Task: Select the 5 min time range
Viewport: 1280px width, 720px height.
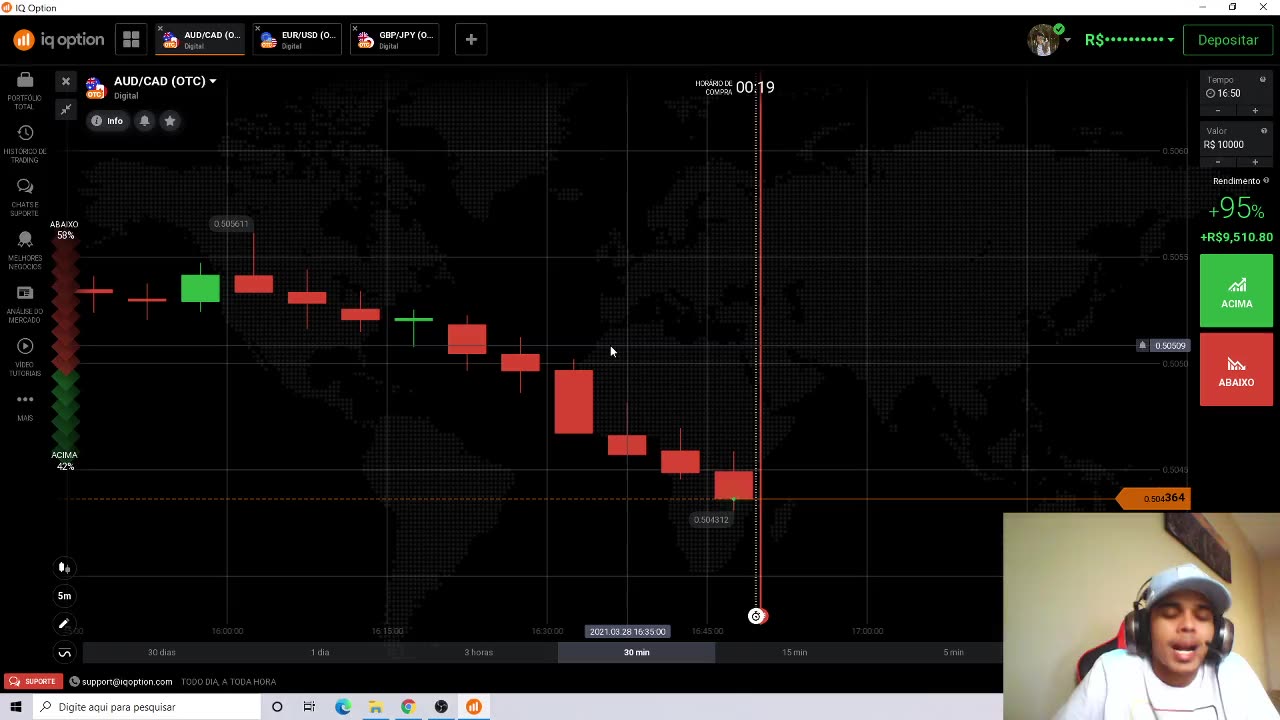Action: pyautogui.click(x=953, y=653)
